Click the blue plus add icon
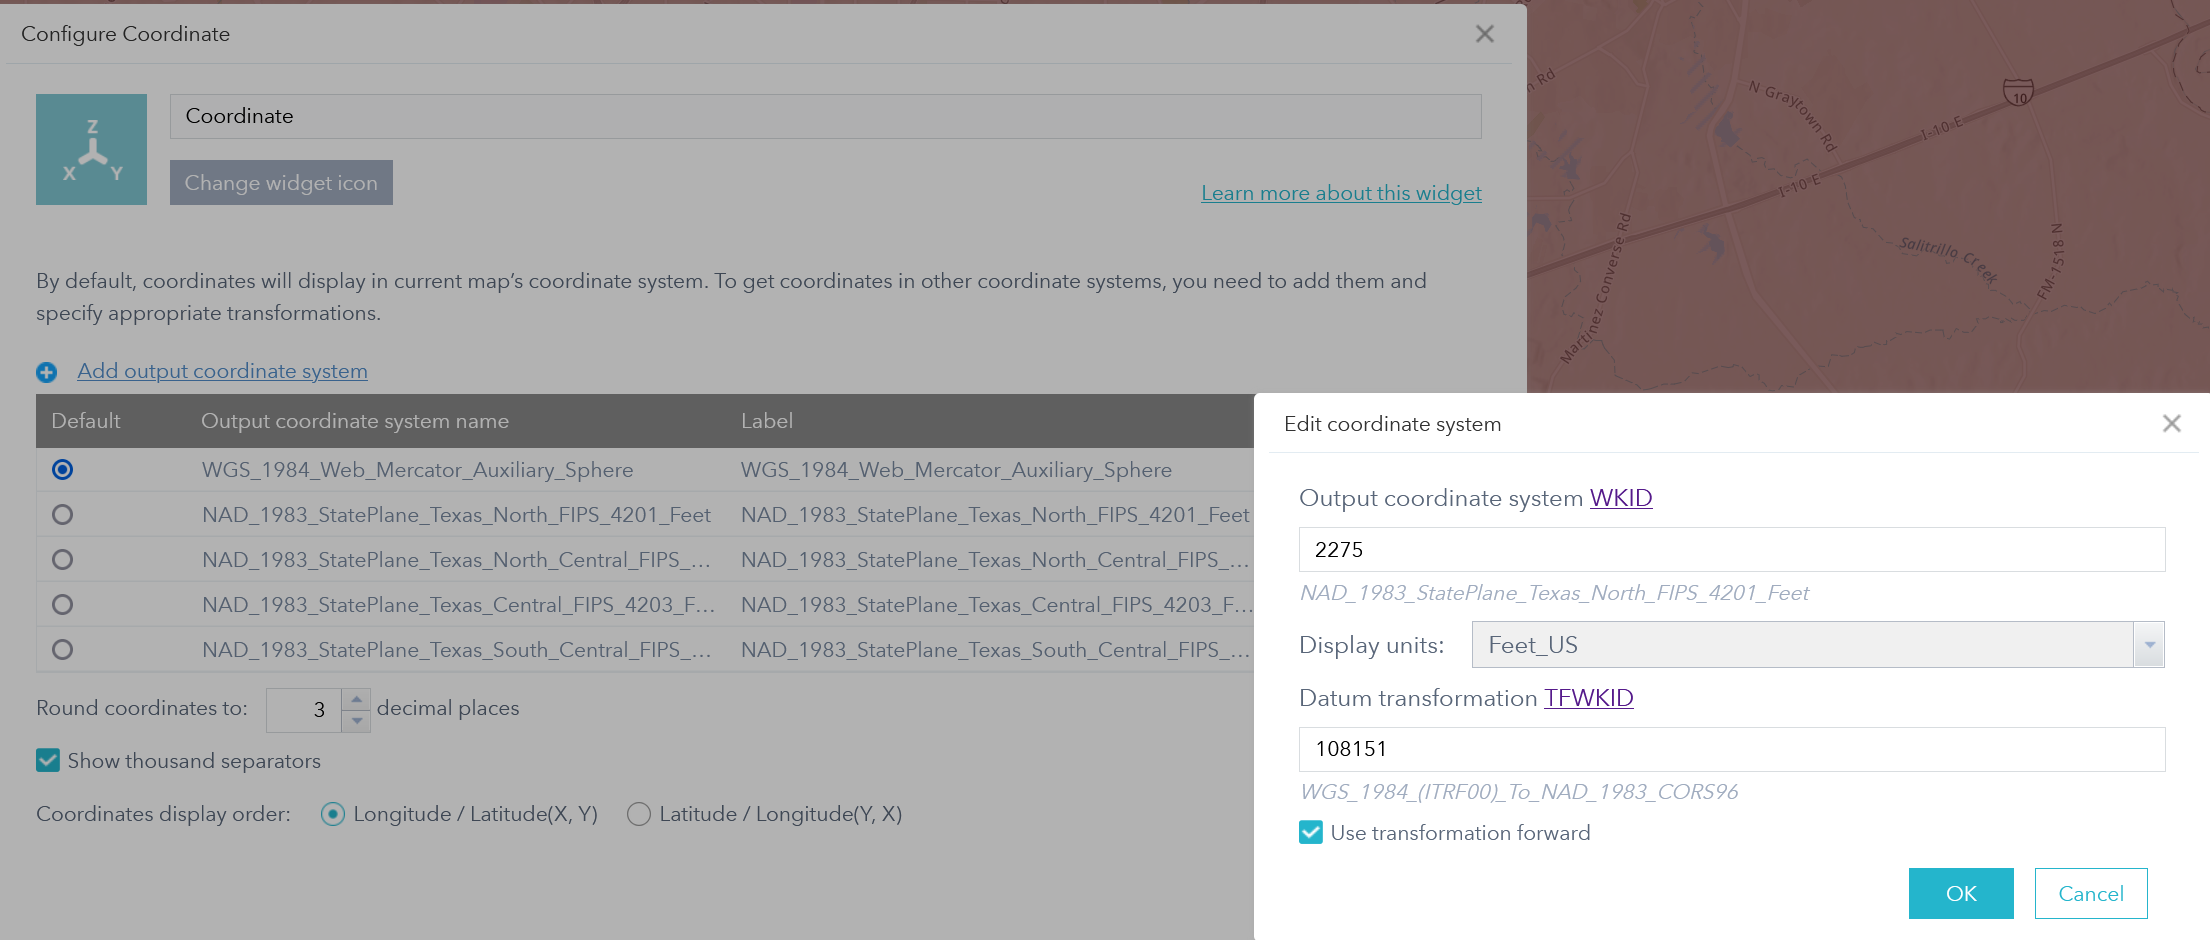The height and width of the screenshot is (940, 2210). pyautogui.click(x=46, y=372)
